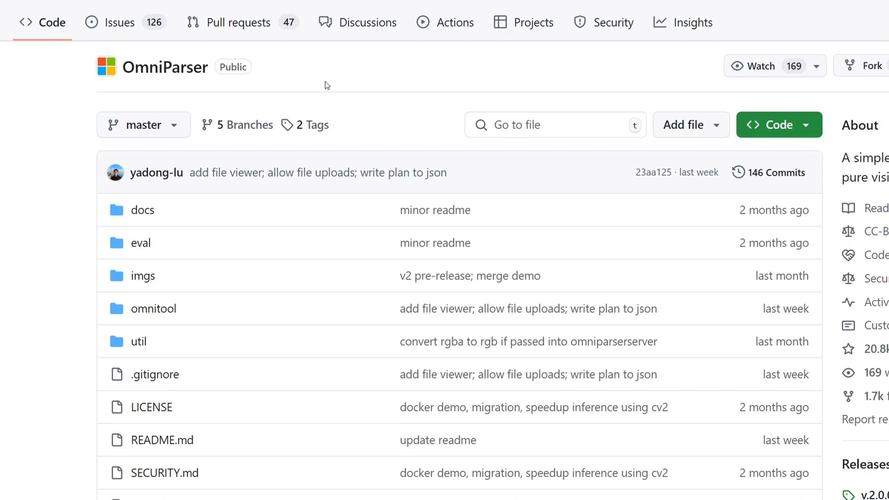
Task: Click the watchers eye icon in About
Action: (x=848, y=372)
